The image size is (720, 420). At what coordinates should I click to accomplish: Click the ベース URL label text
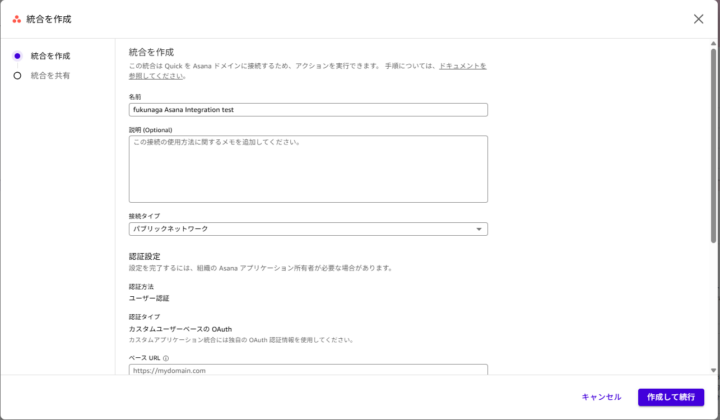pyautogui.click(x=144, y=357)
